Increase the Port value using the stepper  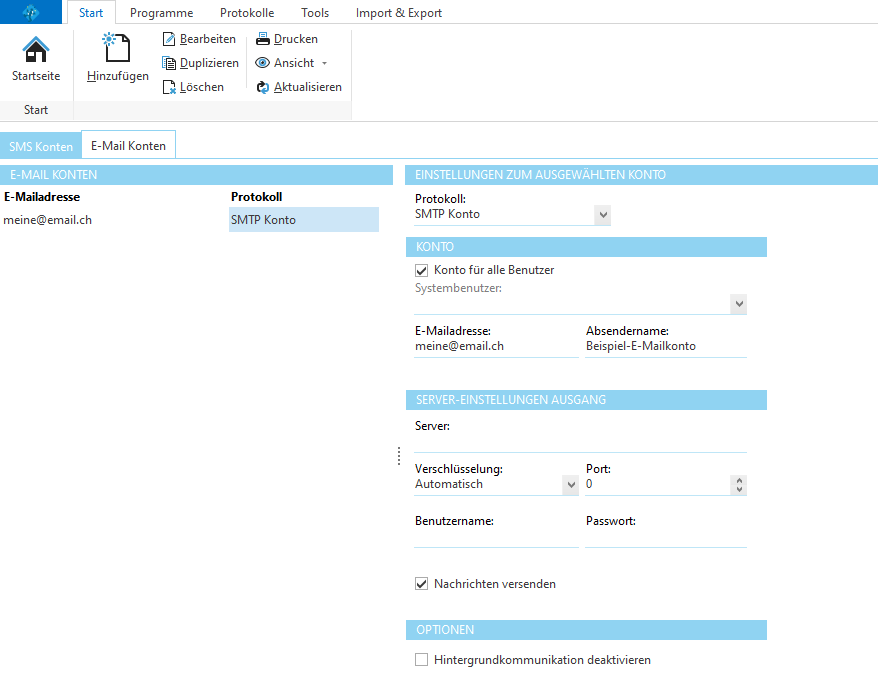point(737,480)
